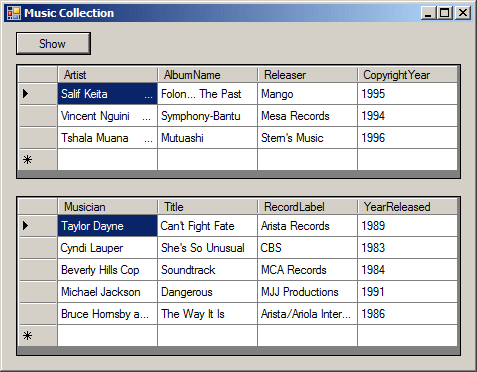Select the Bruce Hornsby a... cell
Image resolution: width=477 pixels, height=372 pixels.
tap(107, 314)
